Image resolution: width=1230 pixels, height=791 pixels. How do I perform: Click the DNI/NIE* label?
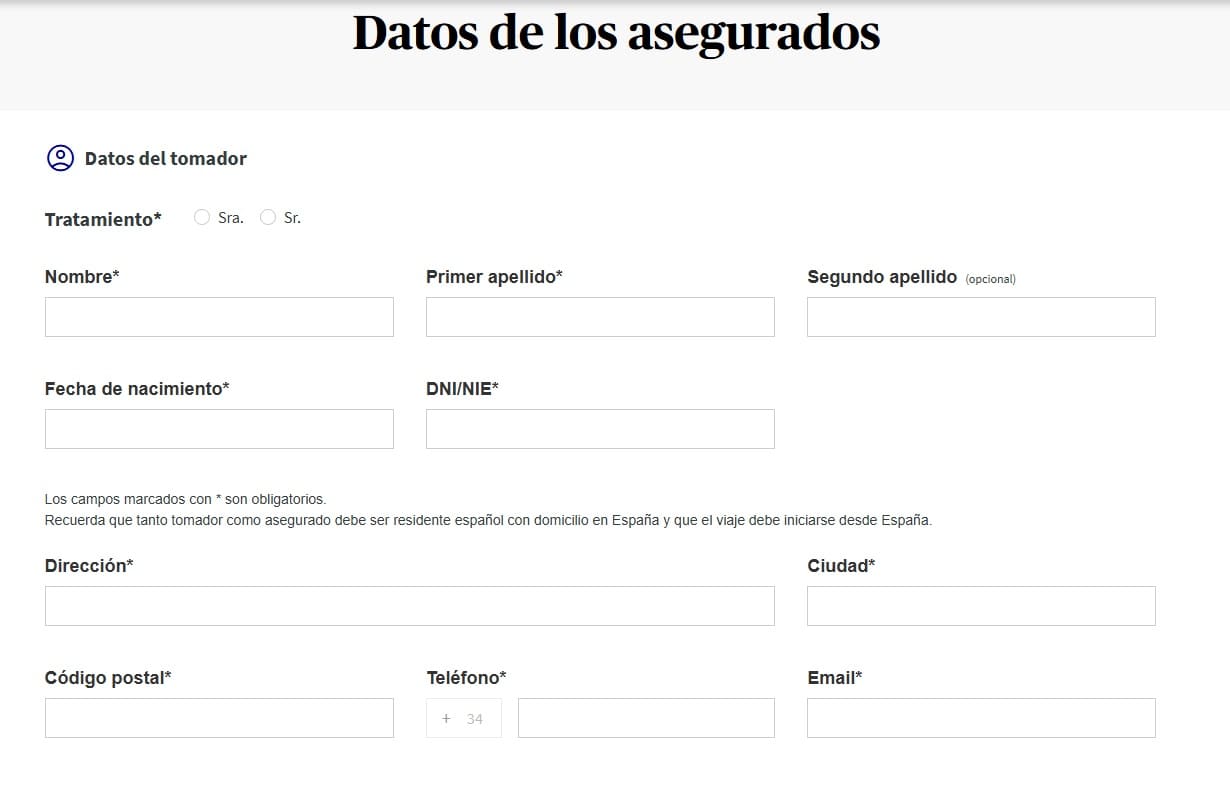[462, 388]
